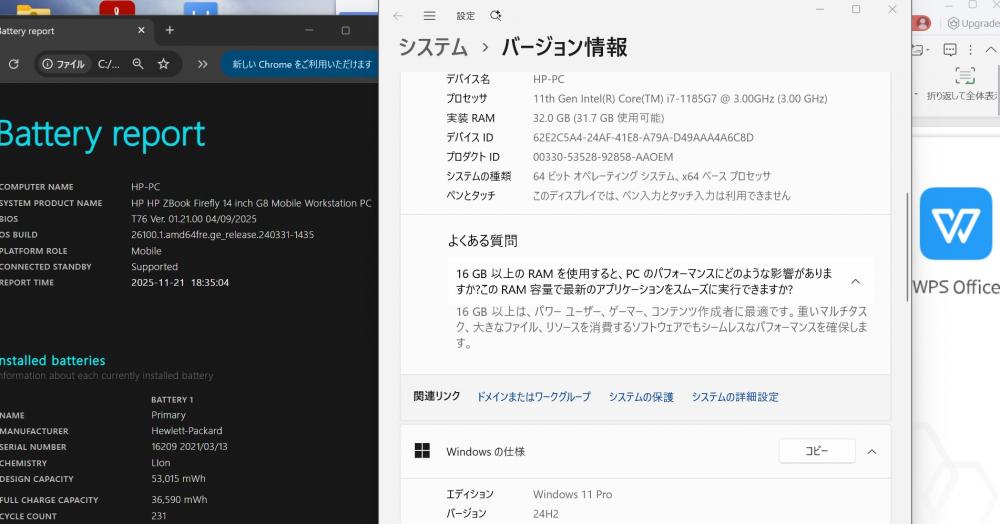The image size is (1000, 524).
Task: Click the Battery report page title
Action: pos(102,135)
